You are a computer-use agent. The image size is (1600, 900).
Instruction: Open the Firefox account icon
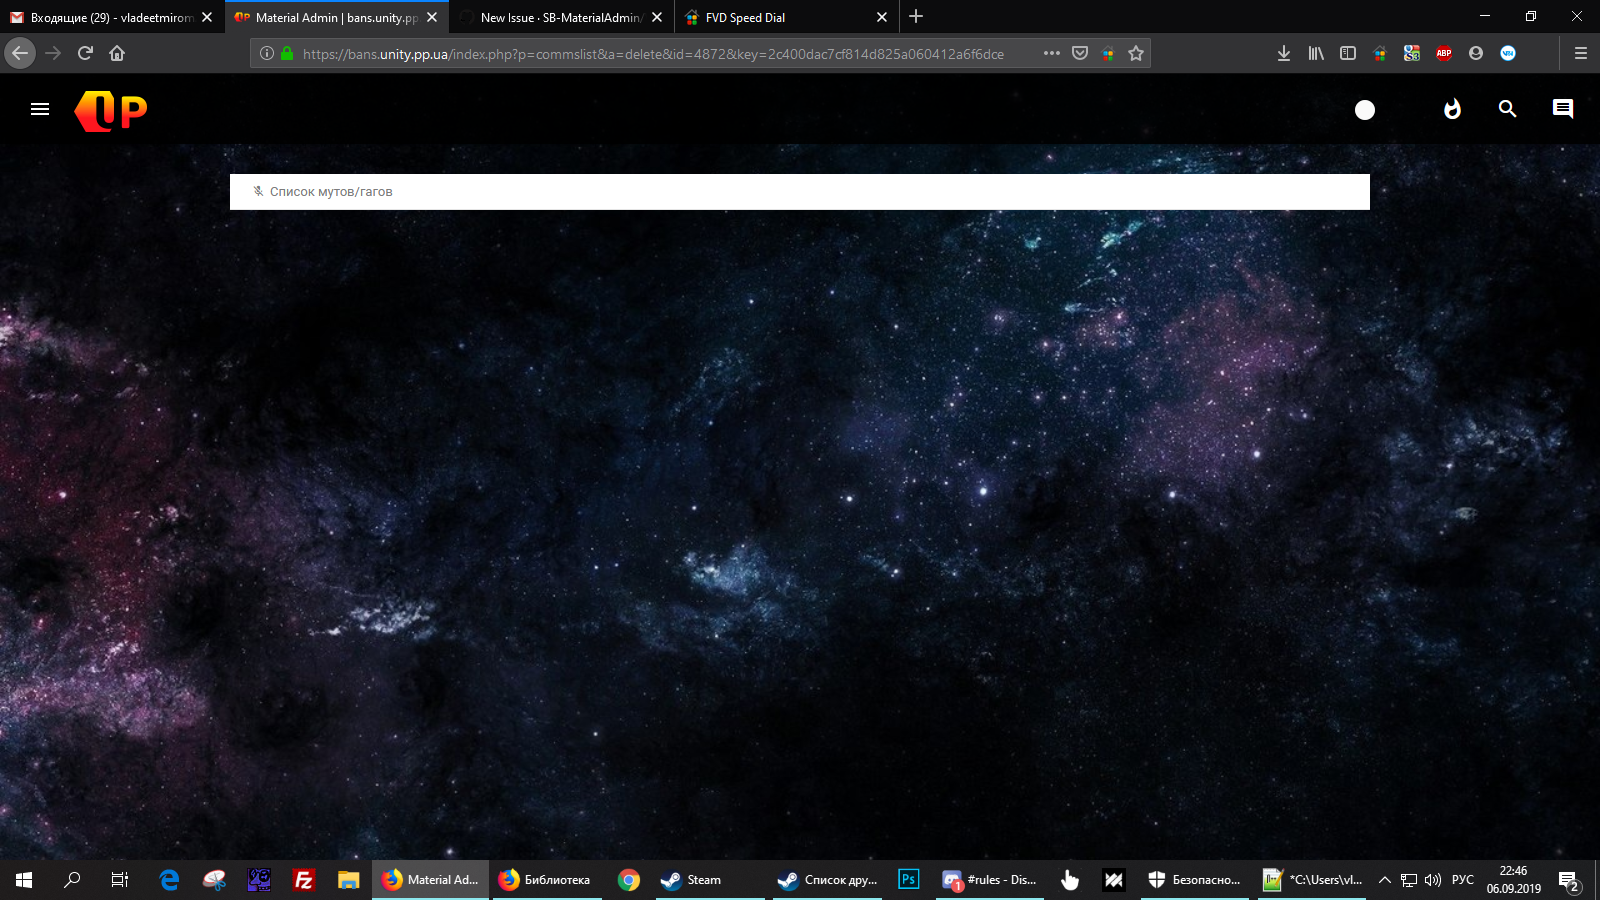point(1476,53)
